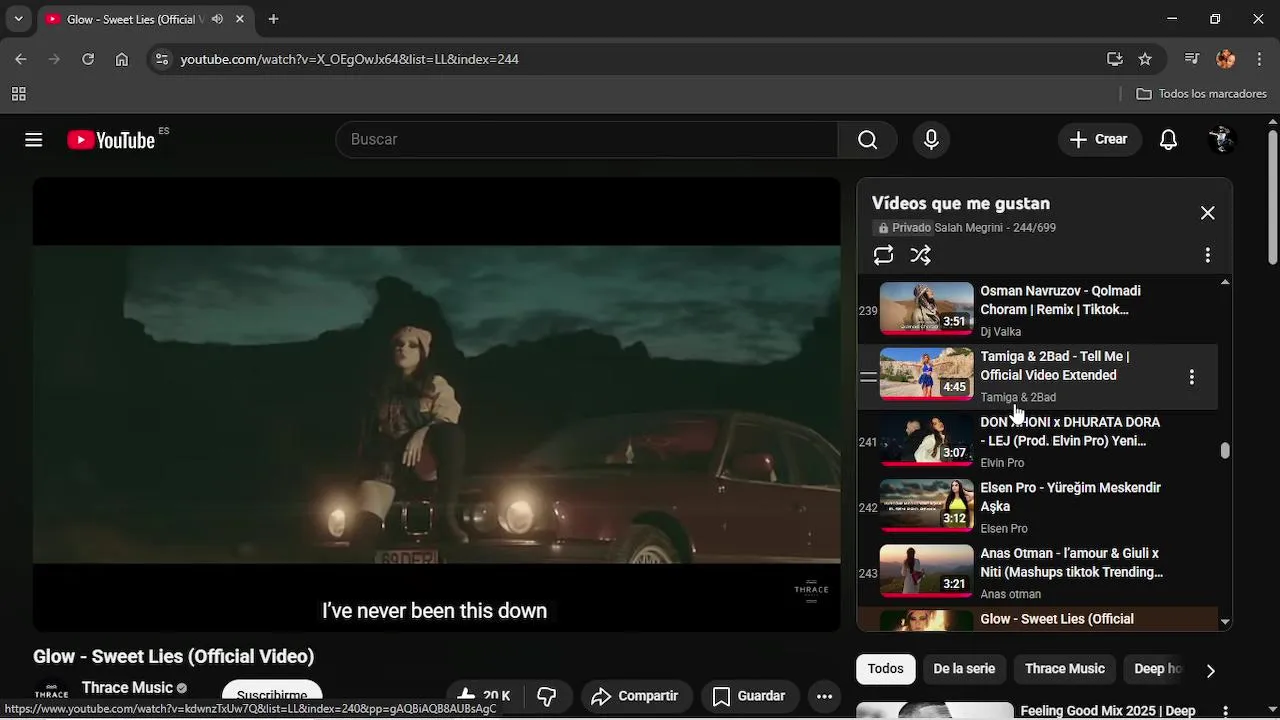1280x720 pixels.
Task: Show more chips with right chevron
Action: click(x=1210, y=670)
